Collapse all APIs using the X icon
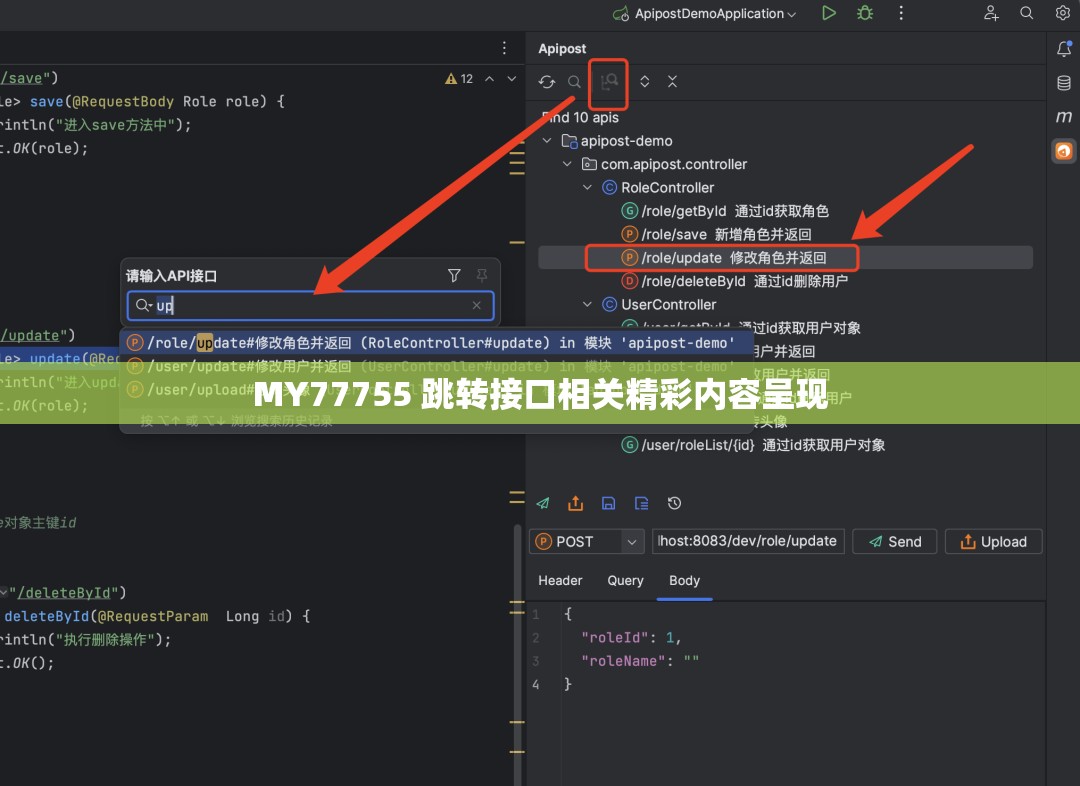Viewport: 1080px width, 786px height. pyautogui.click(x=672, y=82)
